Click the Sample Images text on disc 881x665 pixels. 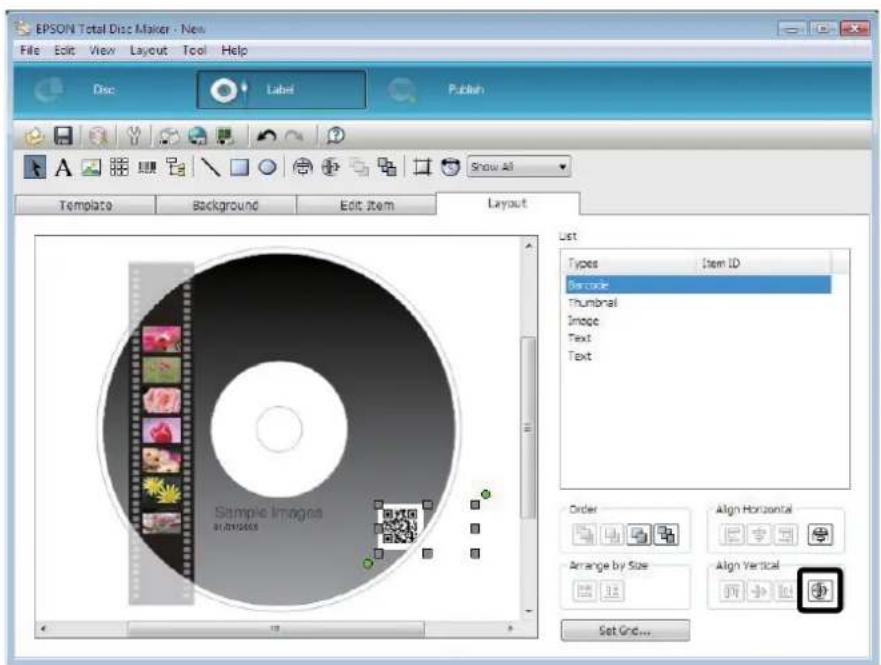(x=269, y=512)
